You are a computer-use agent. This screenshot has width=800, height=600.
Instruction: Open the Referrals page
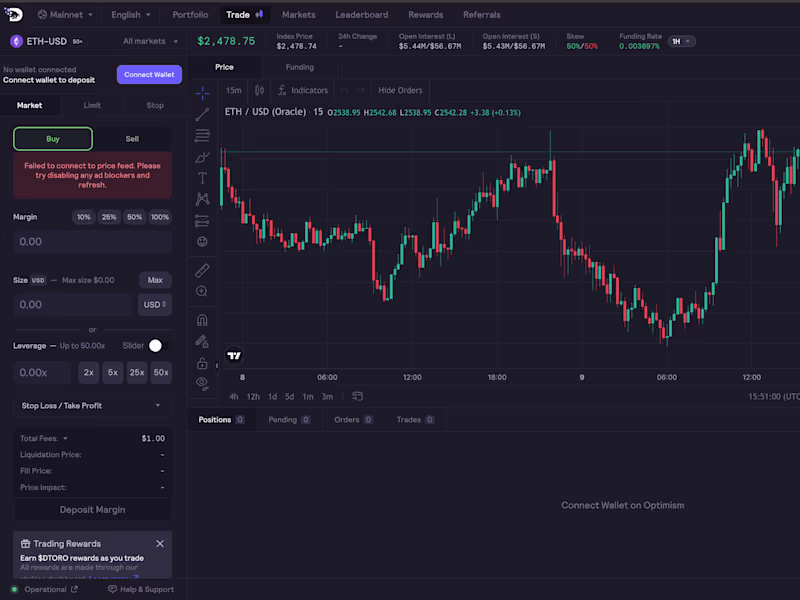(482, 15)
